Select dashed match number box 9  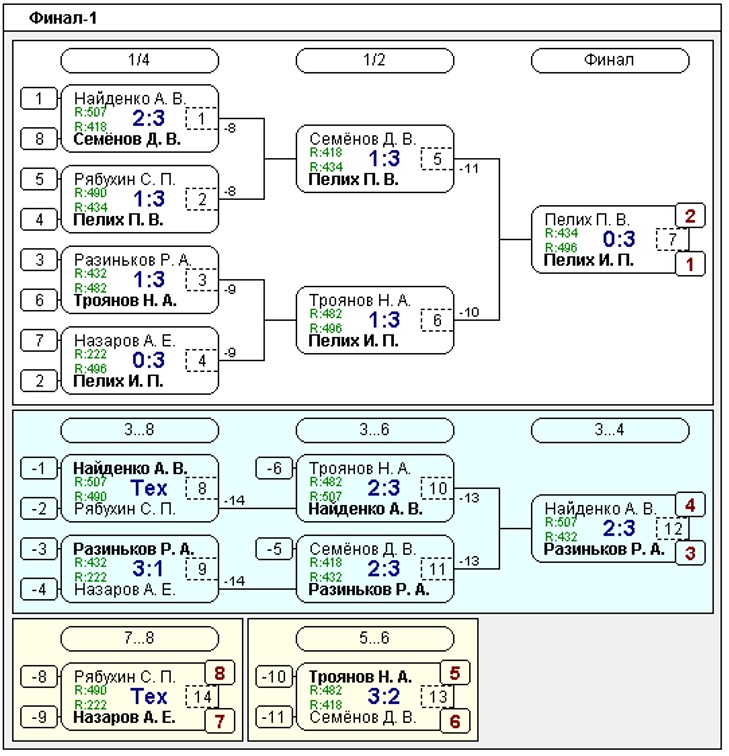202,569
